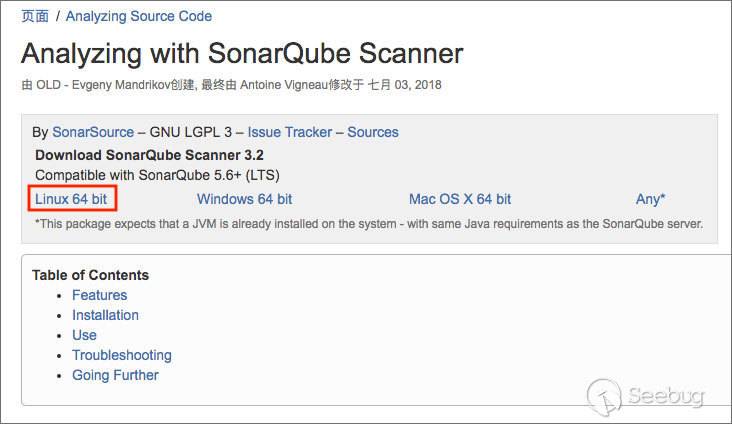The height and width of the screenshot is (424, 732).
Task: Go to Analyzing Source Code breadcrumb
Action: pos(139,16)
